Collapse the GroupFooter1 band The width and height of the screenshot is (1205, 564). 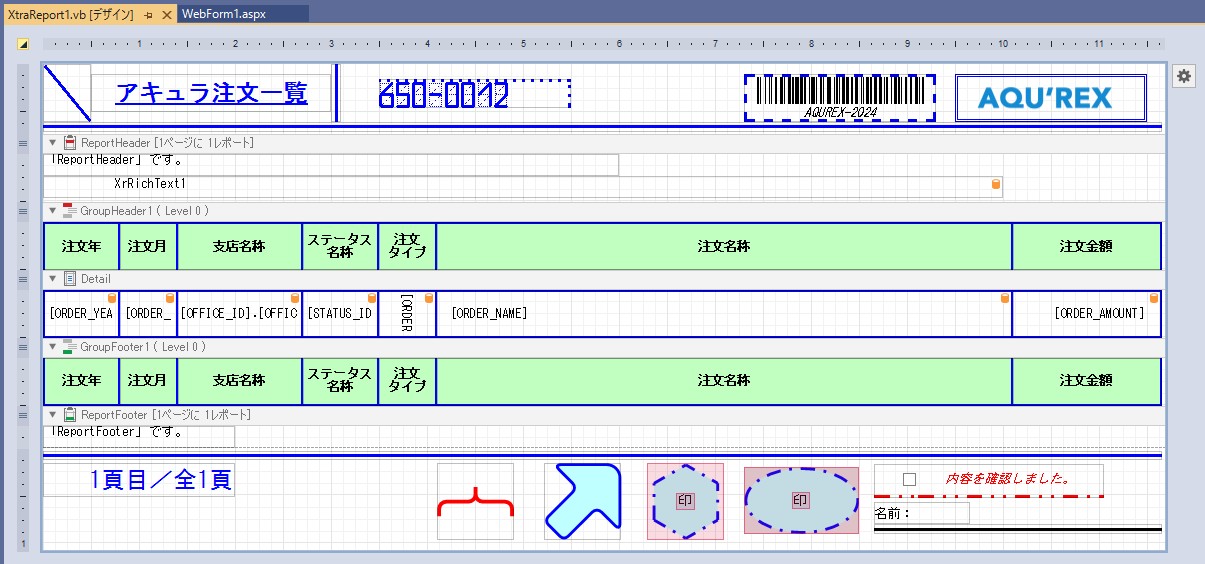53,347
